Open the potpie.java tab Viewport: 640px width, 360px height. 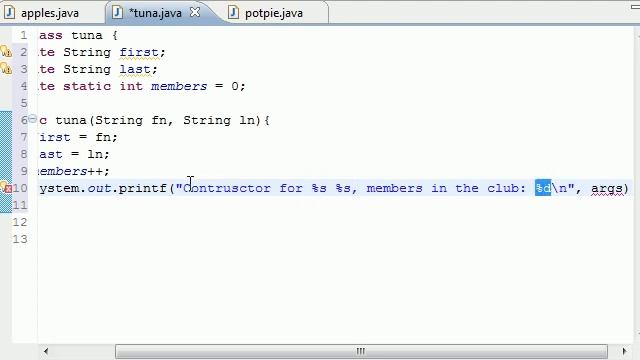tap(274, 13)
